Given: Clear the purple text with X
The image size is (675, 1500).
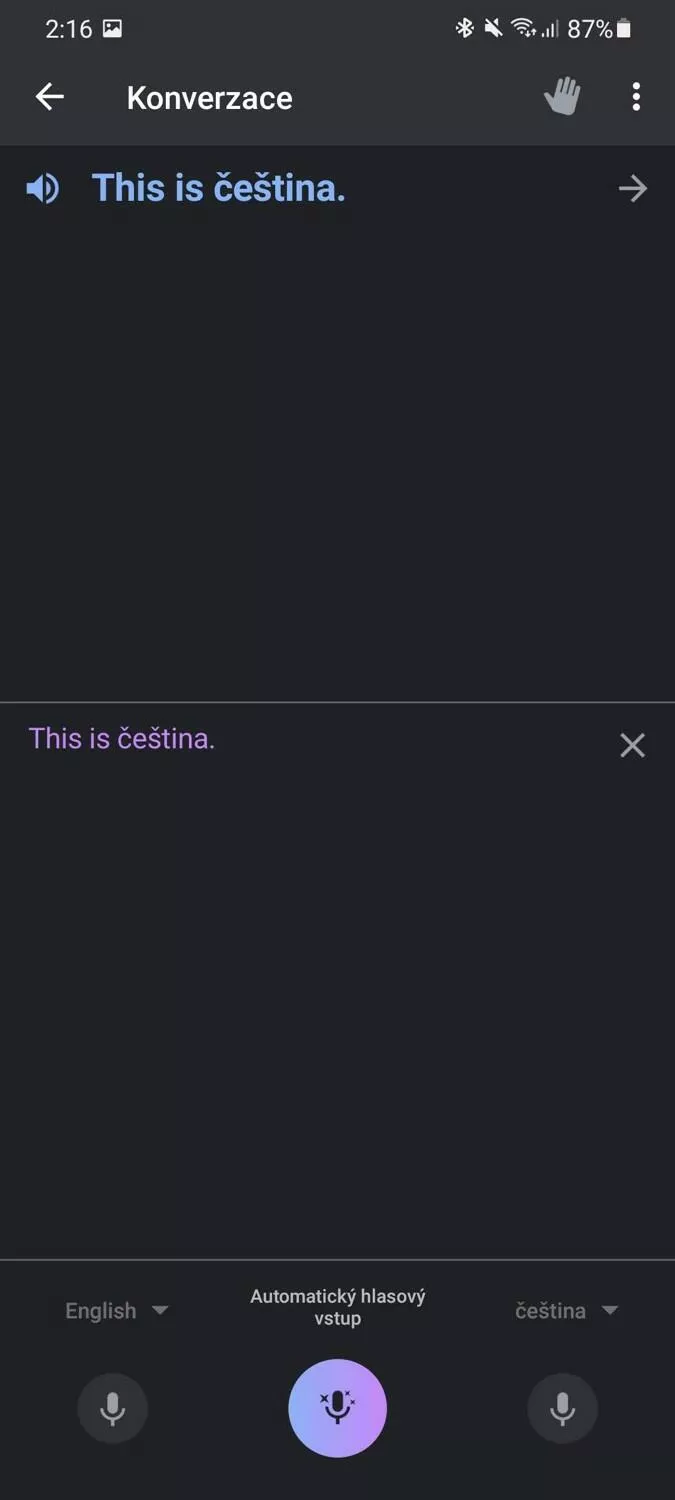Looking at the screenshot, I should coord(632,745).
